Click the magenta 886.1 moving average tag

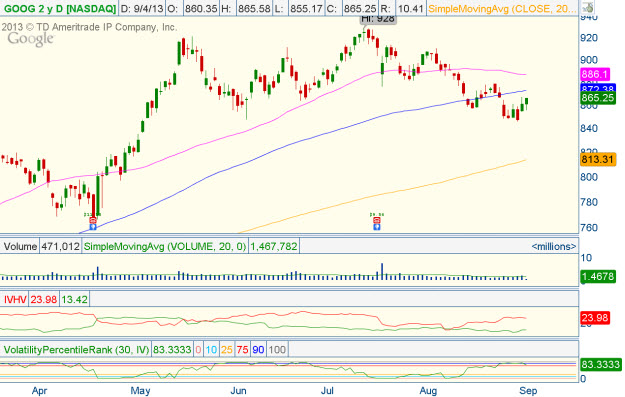pos(596,74)
